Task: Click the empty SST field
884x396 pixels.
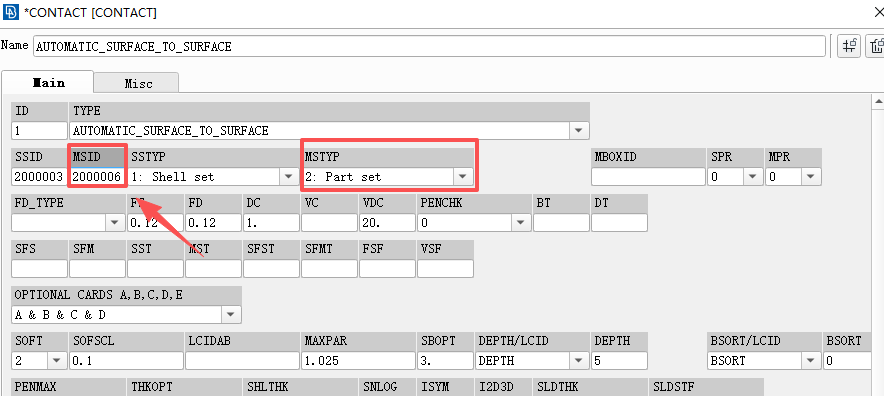Action: click(x=155, y=269)
